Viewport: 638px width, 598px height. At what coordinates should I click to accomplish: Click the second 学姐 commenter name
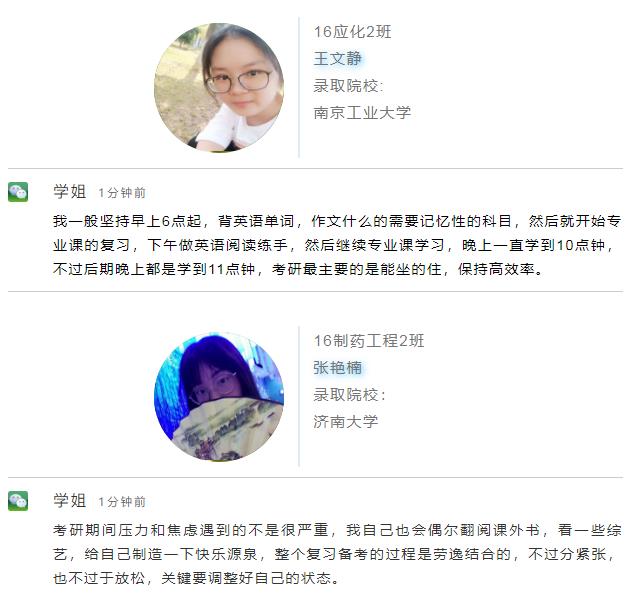70,501
